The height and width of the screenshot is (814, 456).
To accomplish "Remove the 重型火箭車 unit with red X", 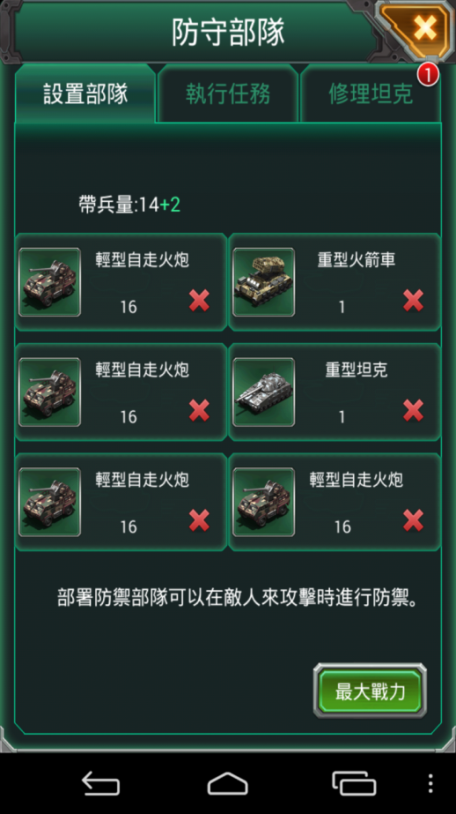I will coord(413,301).
